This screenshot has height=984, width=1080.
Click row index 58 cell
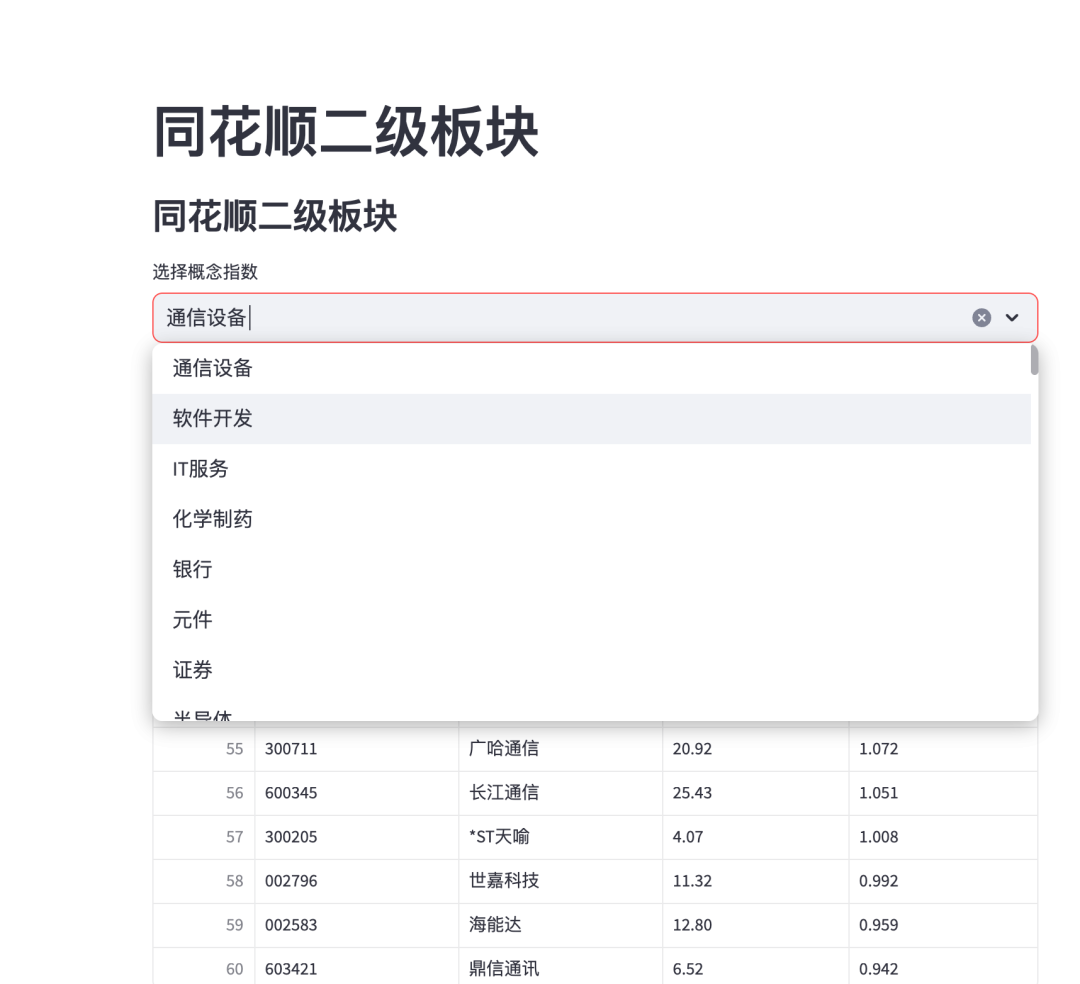pos(204,881)
